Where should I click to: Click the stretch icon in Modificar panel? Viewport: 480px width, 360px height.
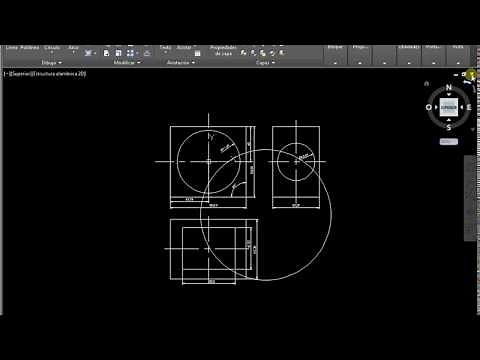[106, 53]
